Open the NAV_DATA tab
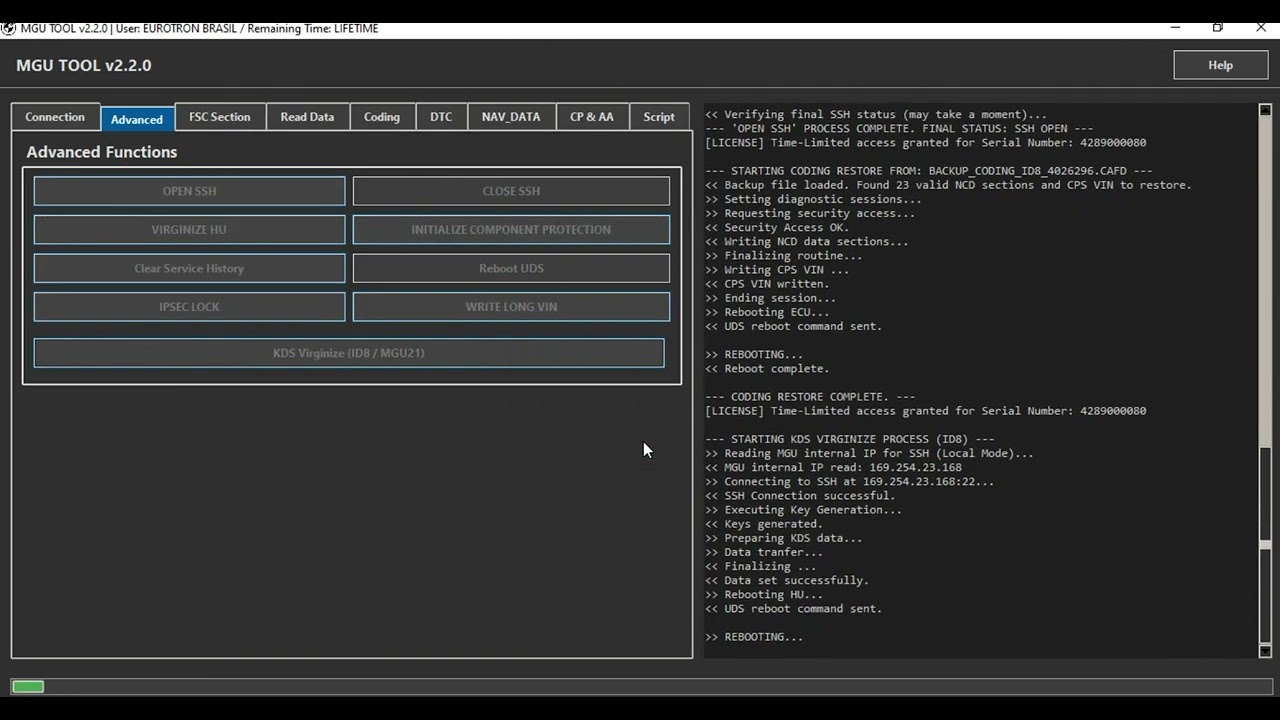Image resolution: width=1280 pixels, height=720 pixels. [511, 117]
